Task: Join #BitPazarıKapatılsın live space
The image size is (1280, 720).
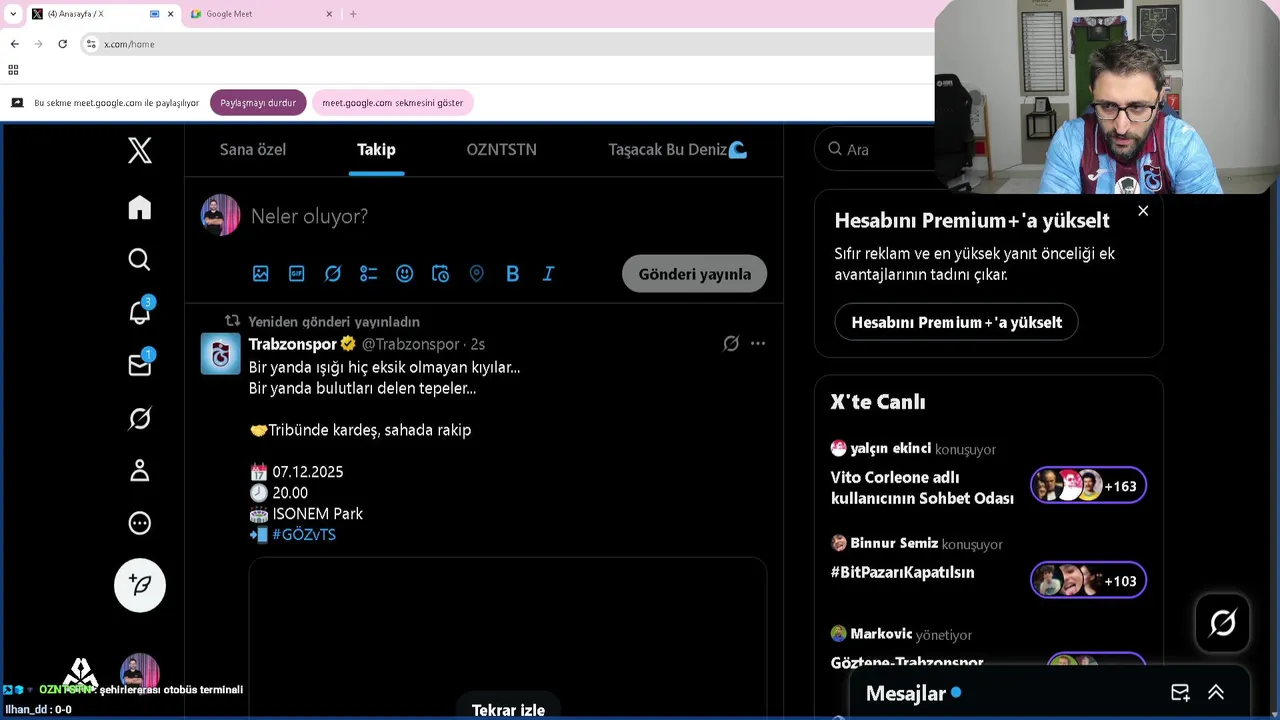Action: [x=902, y=572]
